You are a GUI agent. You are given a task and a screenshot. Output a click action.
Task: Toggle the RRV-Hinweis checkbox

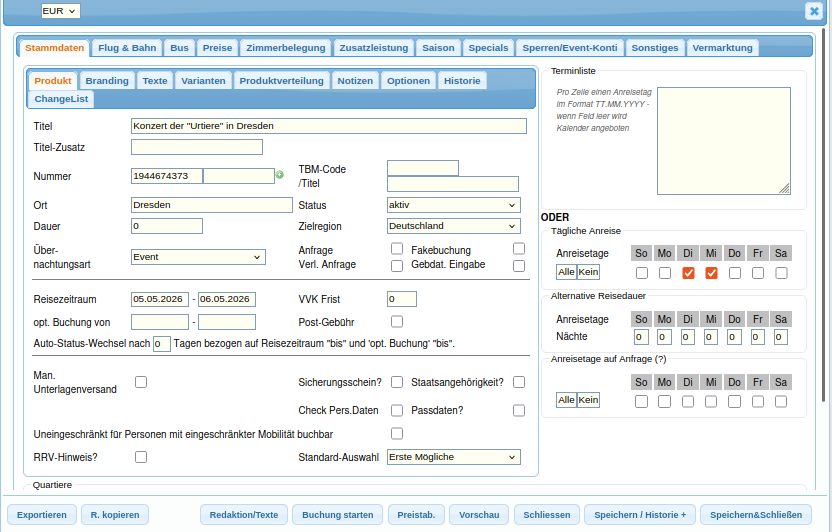tap(141, 457)
